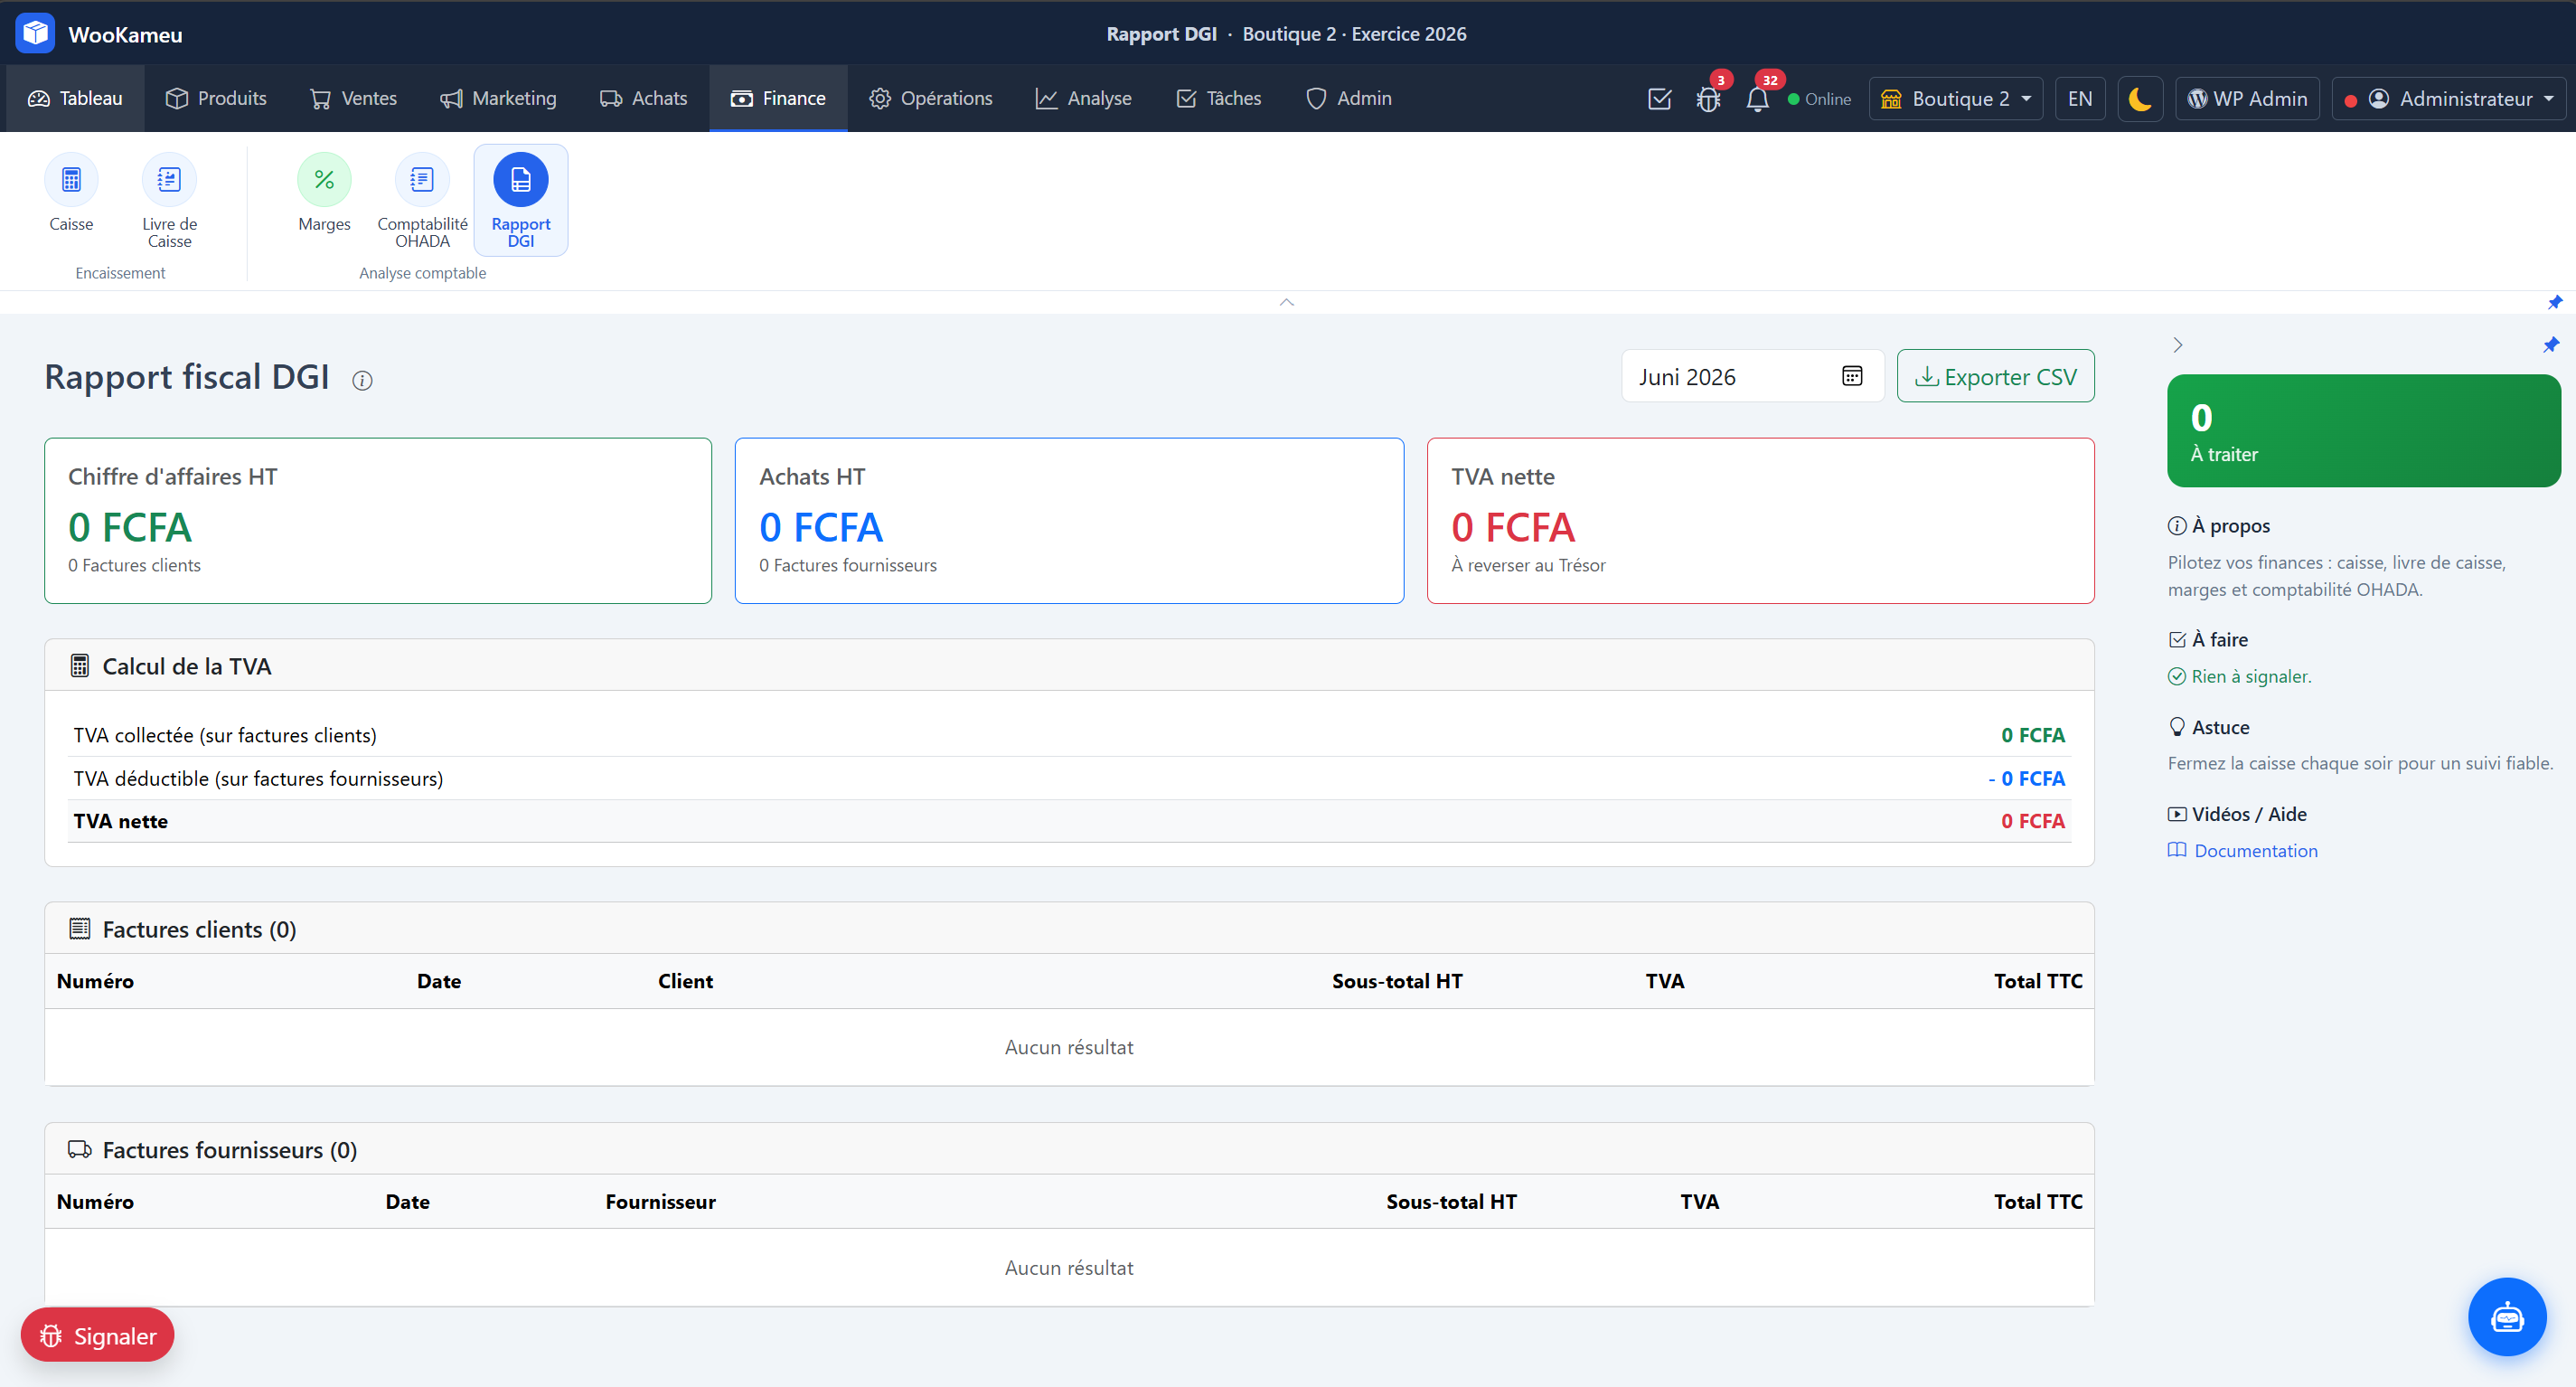This screenshot has height=1387, width=2576.
Task: Open the chatbot assistant round button
Action: click(x=2507, y=1317)
